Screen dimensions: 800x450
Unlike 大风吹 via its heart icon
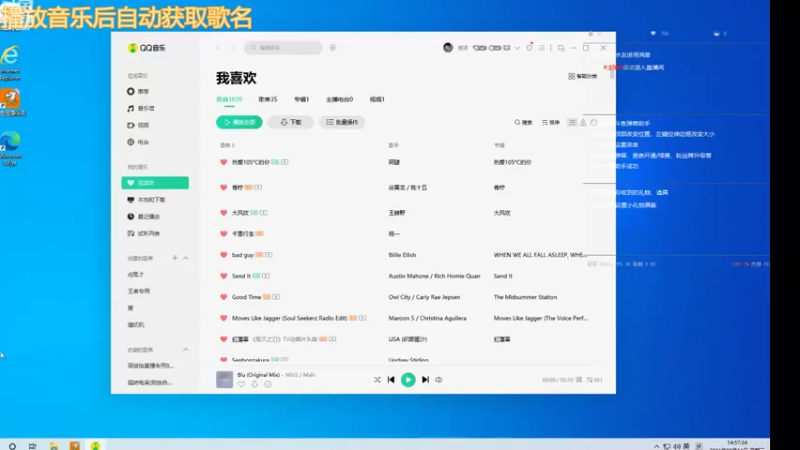[223, 213]
